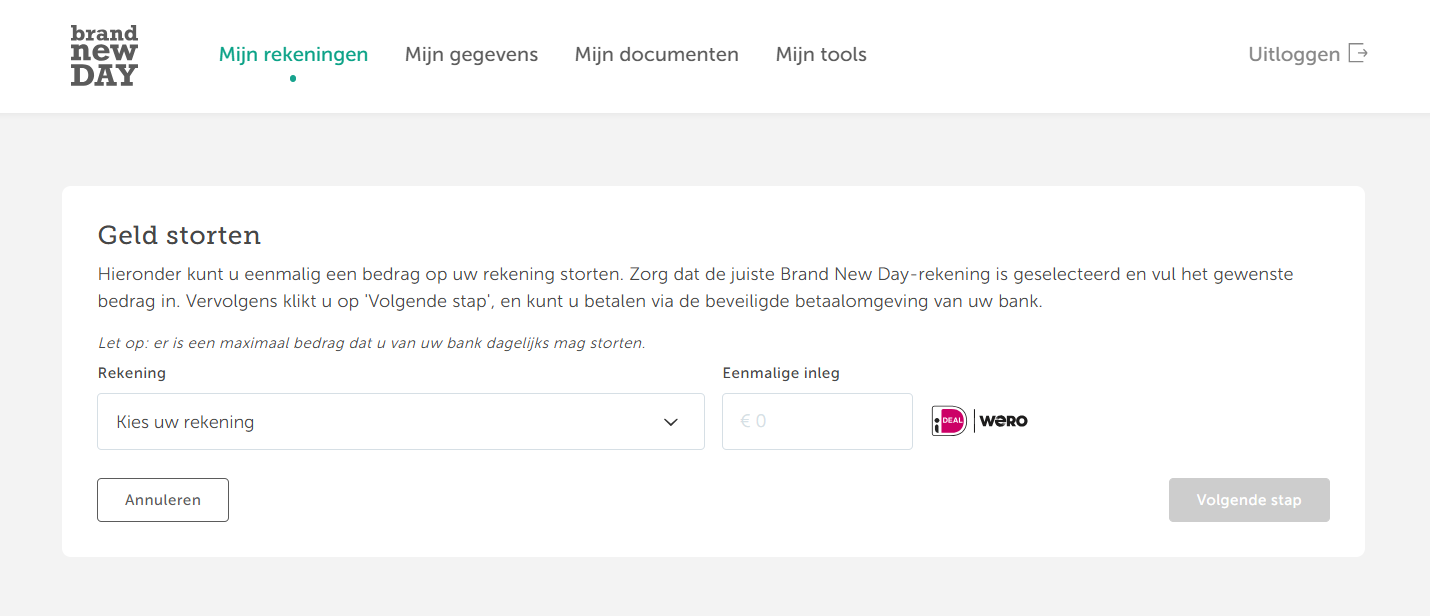1430x616 pixels.
Task: Click the 'Eenmalige inleg' field label
Action: [781, 373]
